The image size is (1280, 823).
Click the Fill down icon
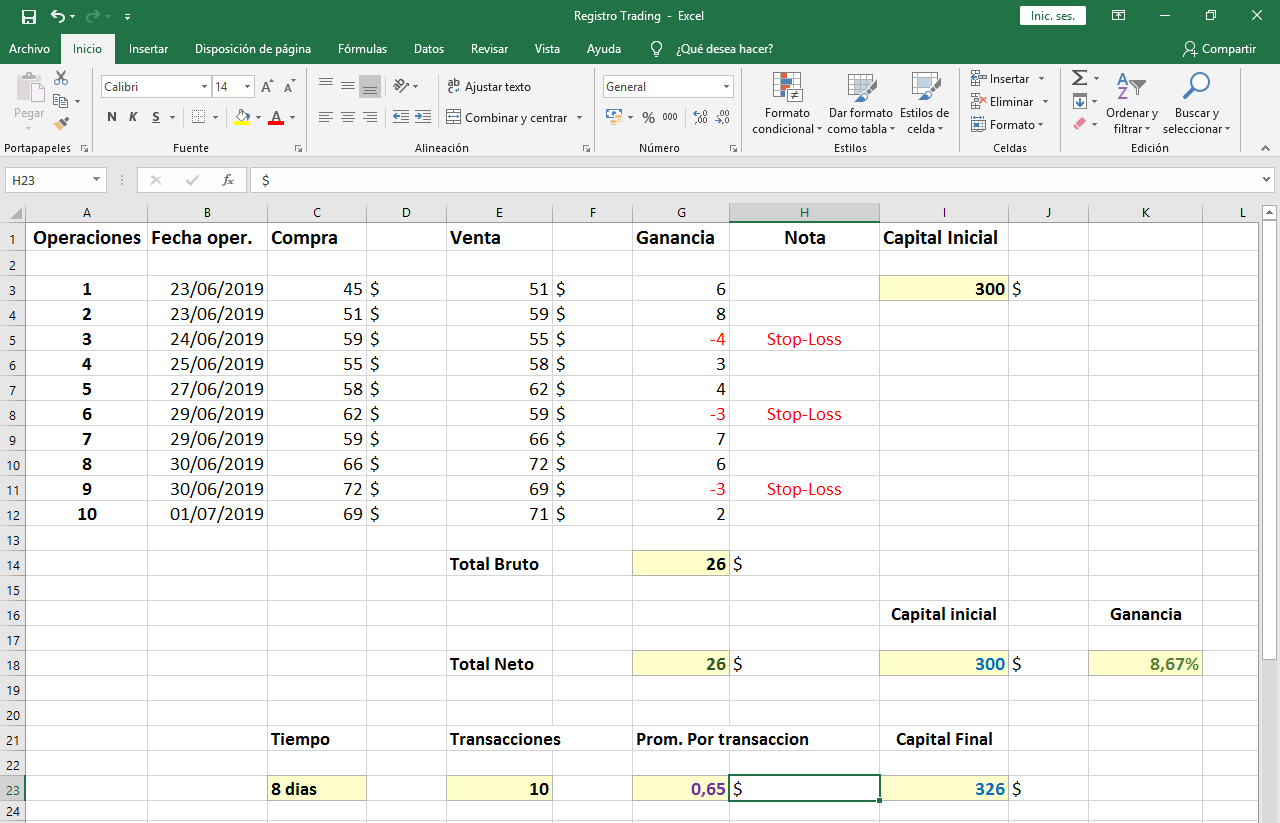[x=1079, y=101]
